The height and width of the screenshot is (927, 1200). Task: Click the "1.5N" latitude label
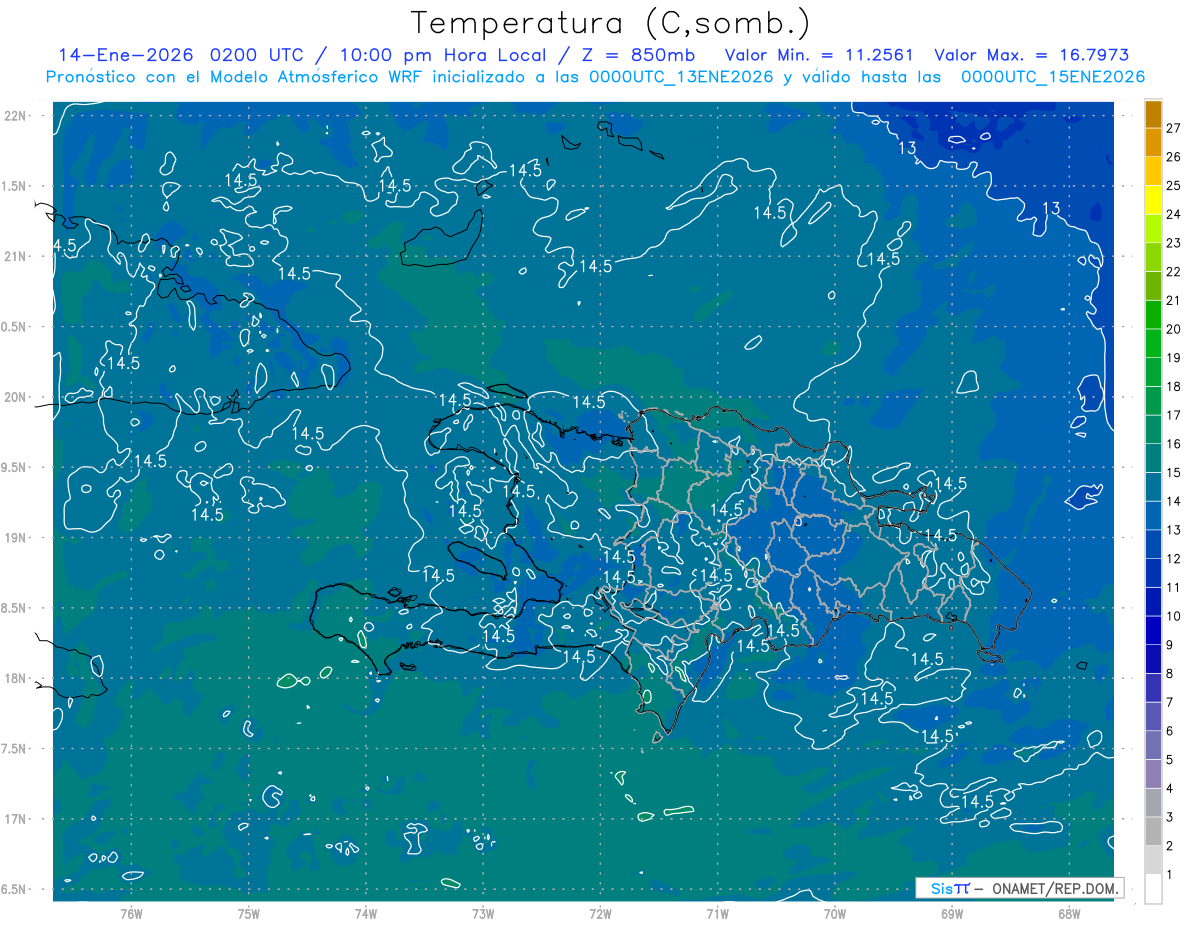(x=15, y=186)
